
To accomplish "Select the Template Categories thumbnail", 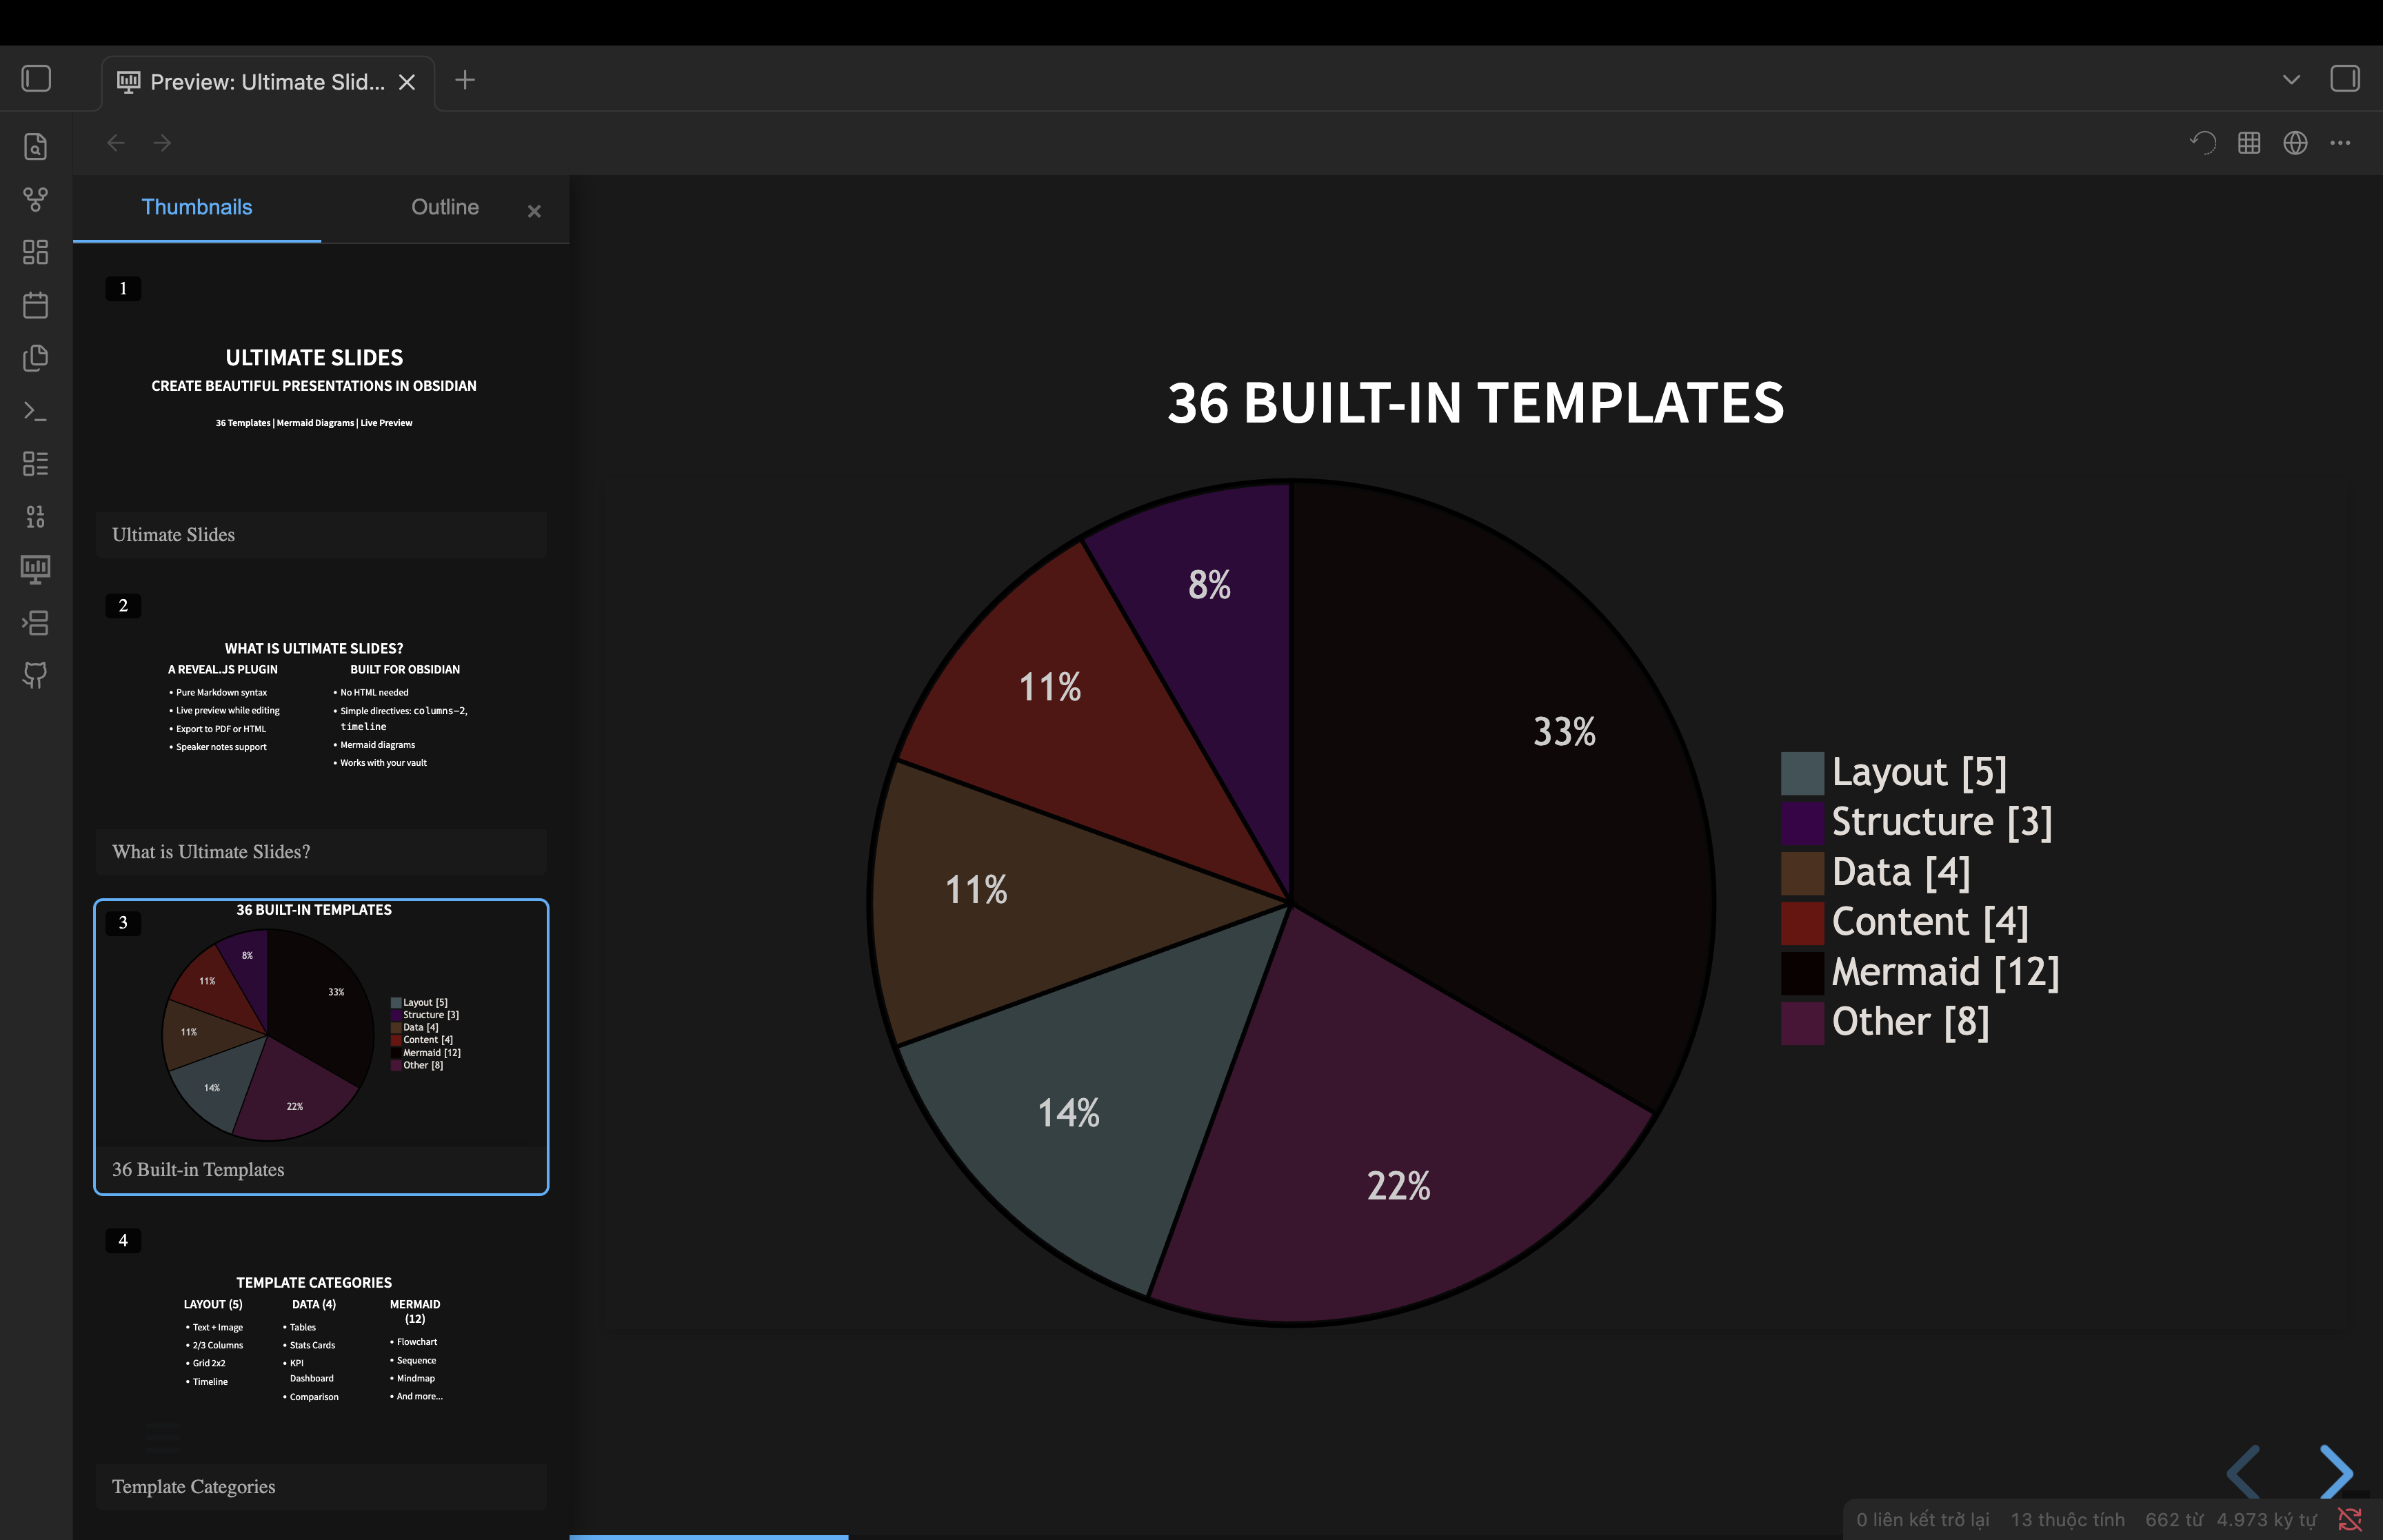I will 321,1365.
